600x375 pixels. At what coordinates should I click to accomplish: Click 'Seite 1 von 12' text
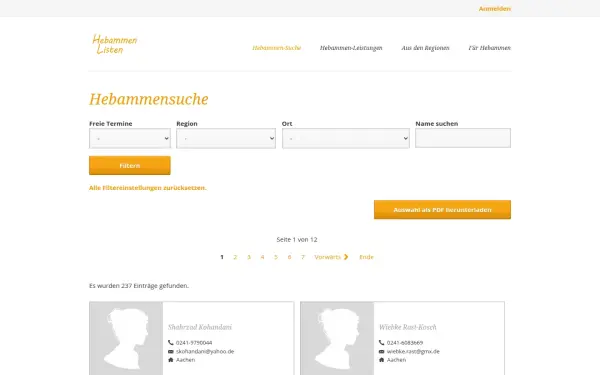[297, 240]
